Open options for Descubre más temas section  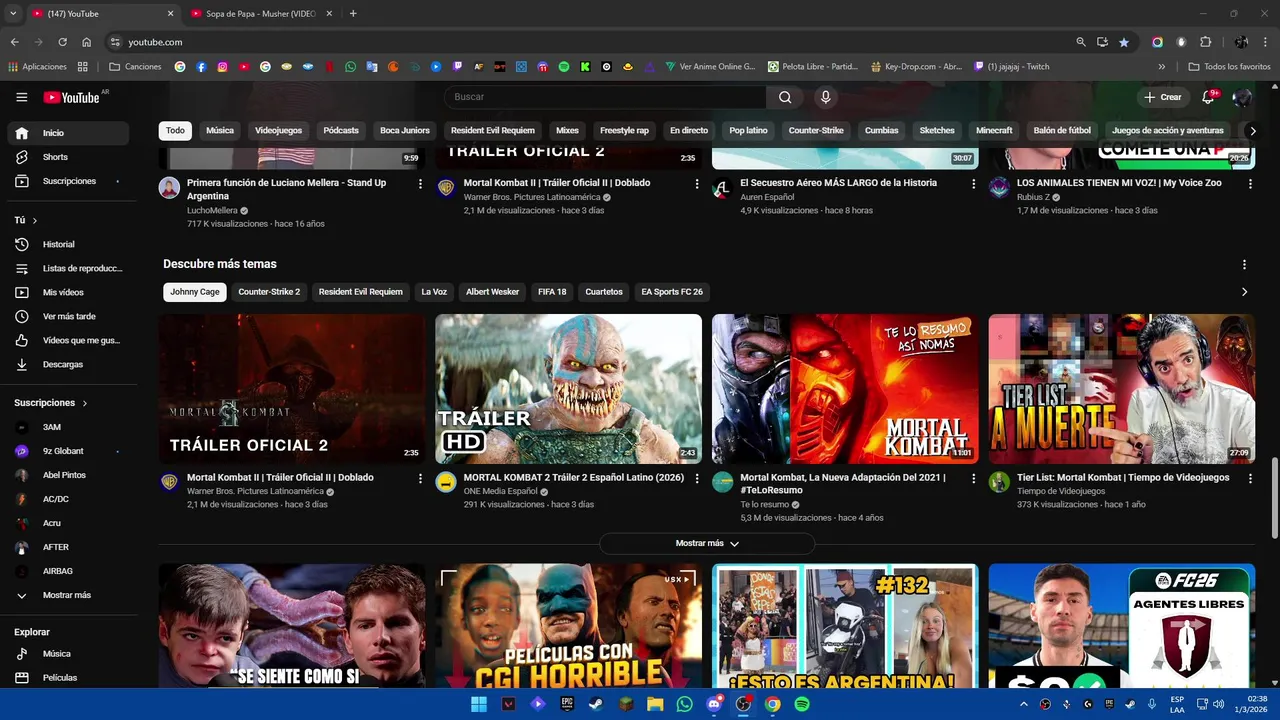[x=1244, y=264]
